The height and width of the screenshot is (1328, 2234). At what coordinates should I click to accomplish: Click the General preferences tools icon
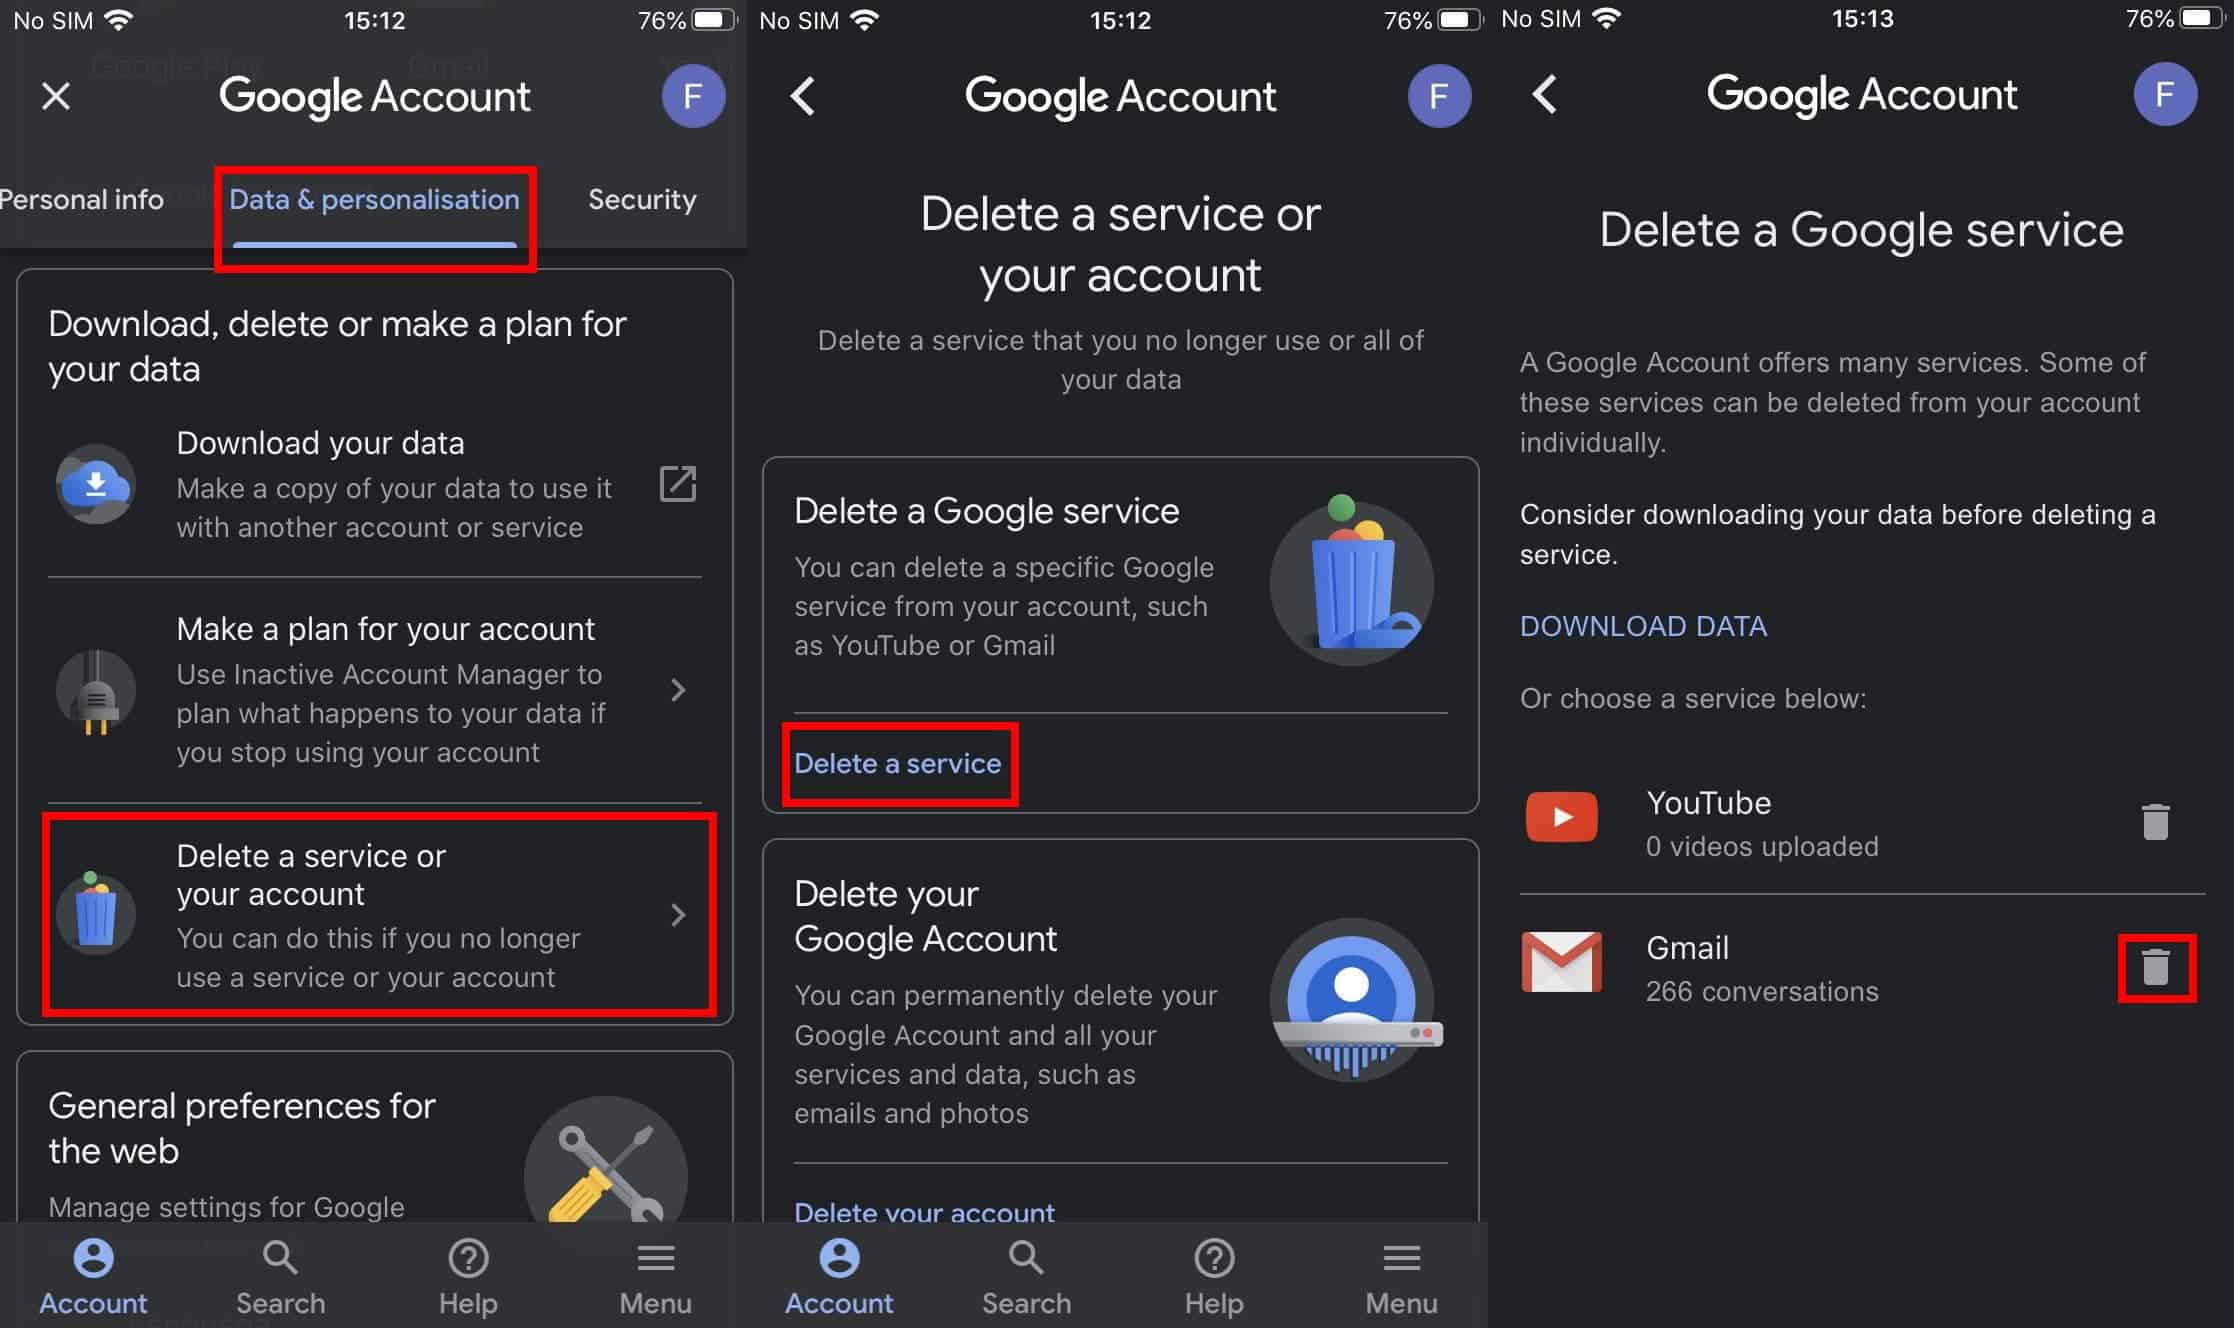pos(605,1160)
